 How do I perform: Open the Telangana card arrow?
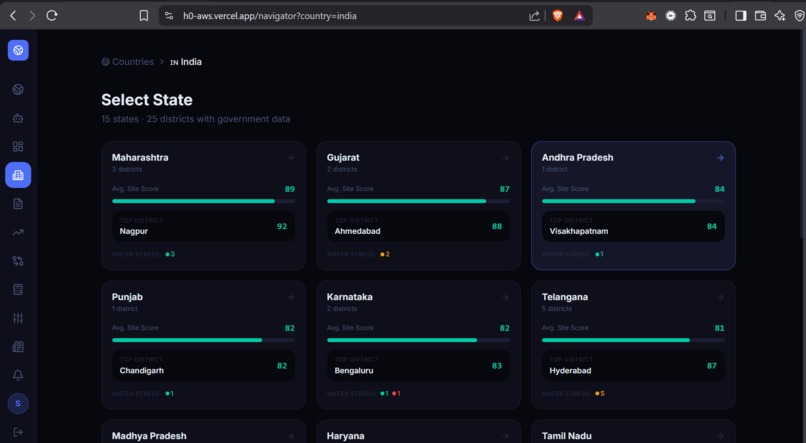coord(721,297)
